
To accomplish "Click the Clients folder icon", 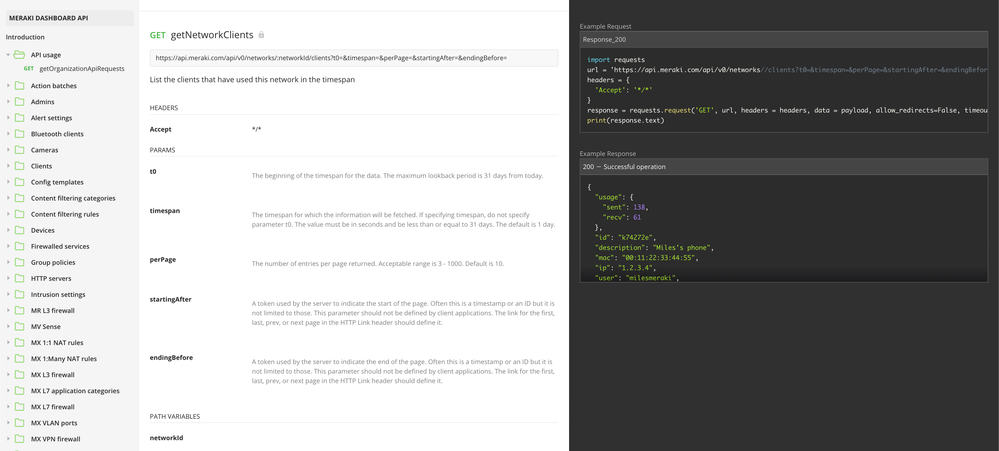I will click(x=19, y=166).
